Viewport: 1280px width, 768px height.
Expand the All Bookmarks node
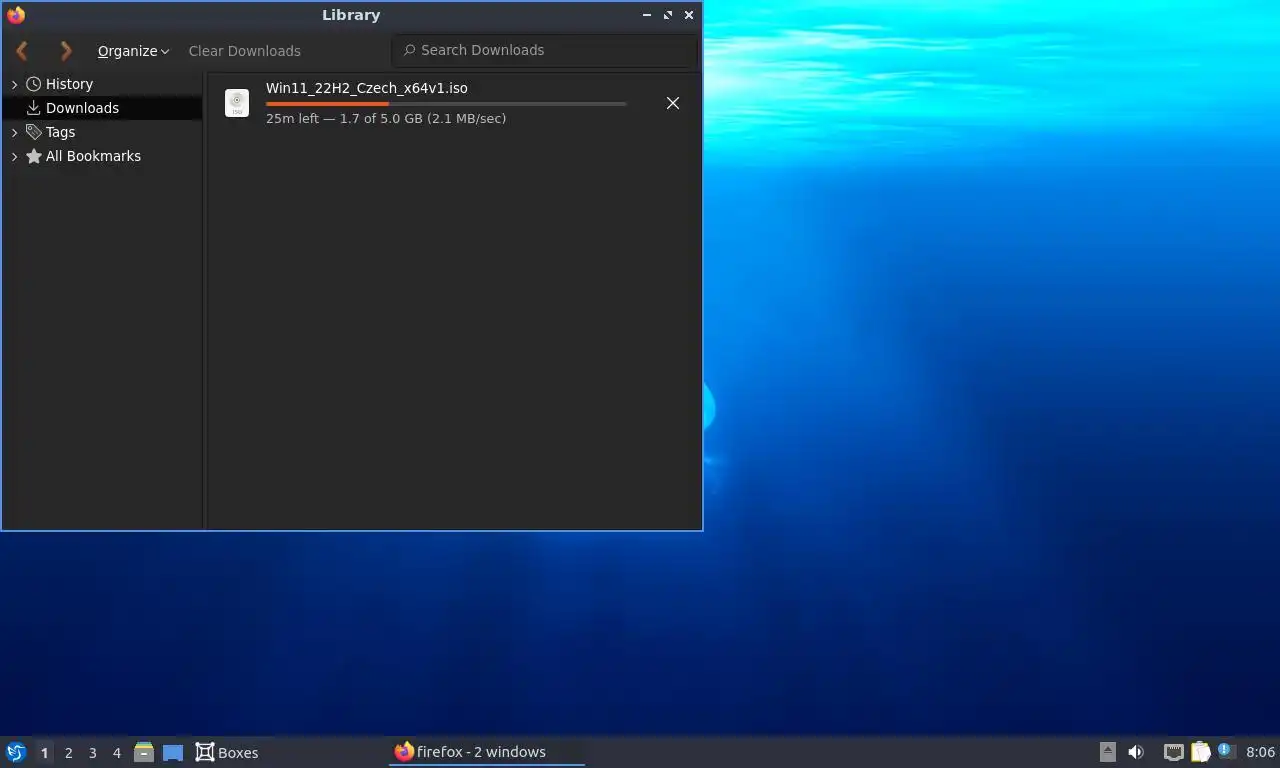point(14,156)
